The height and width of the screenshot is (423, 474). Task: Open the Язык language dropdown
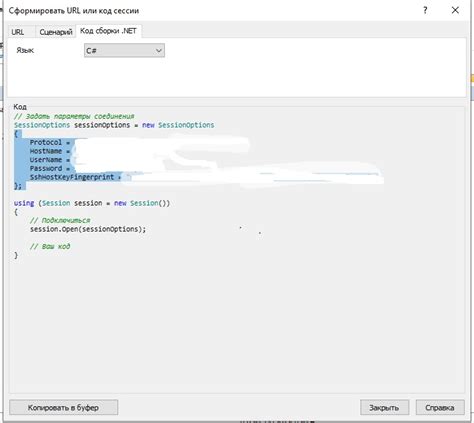coord(124,51)
